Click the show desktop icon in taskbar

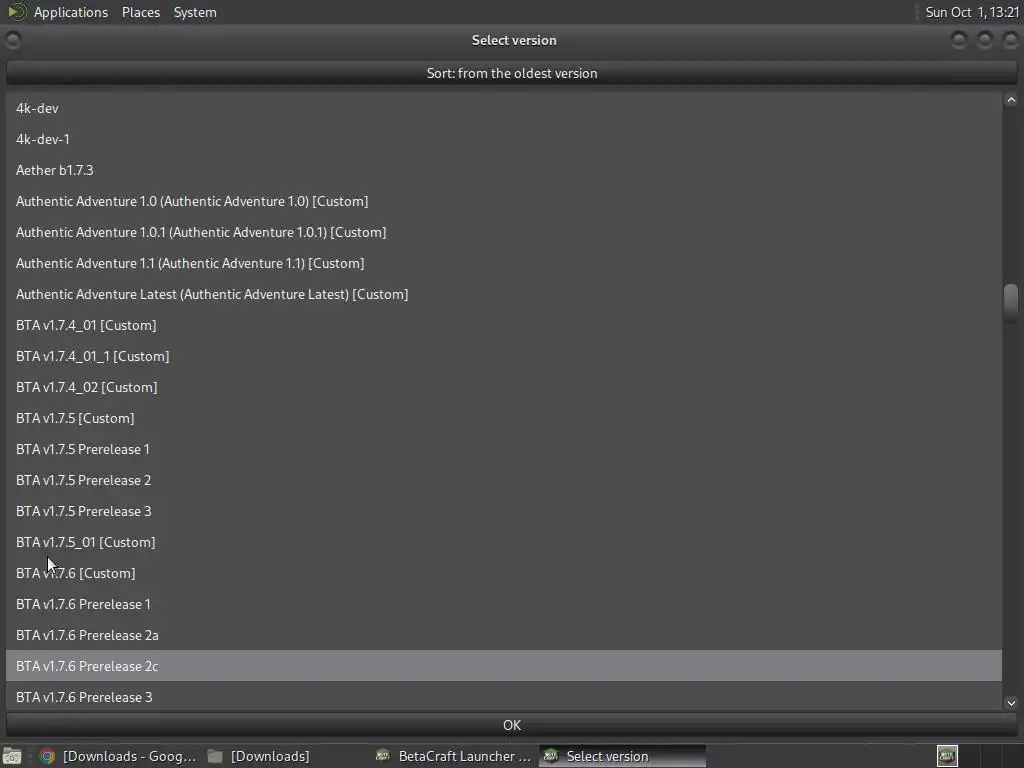click(x=12, y=756)
